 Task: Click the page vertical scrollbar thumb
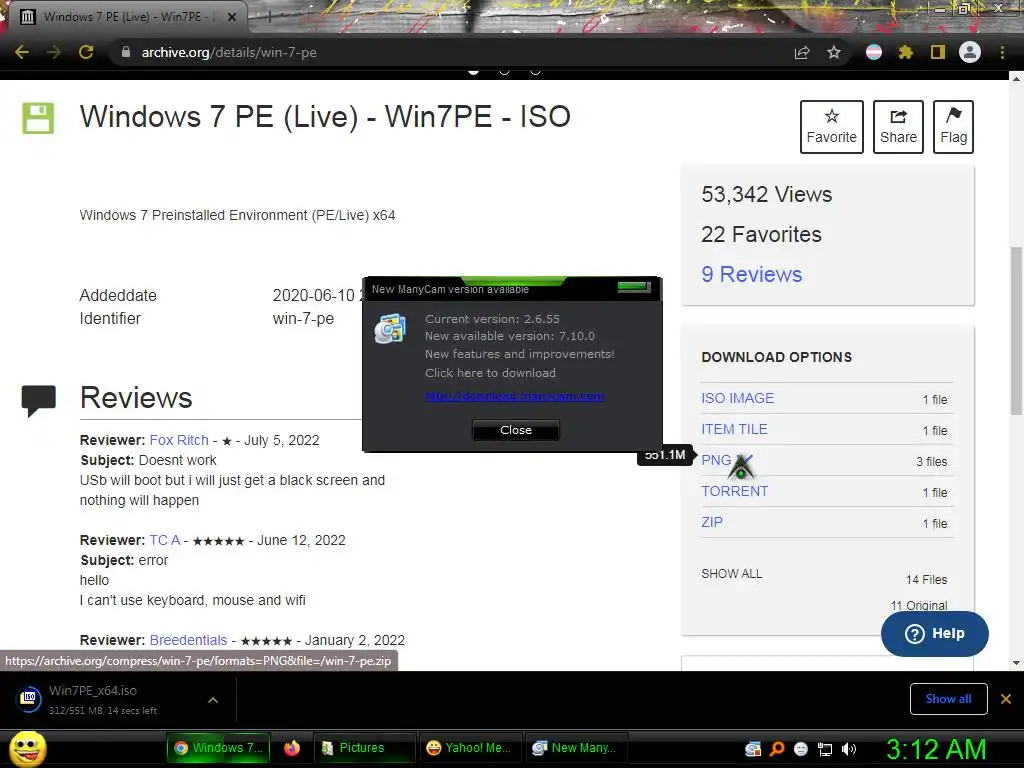pos(1016,330)
